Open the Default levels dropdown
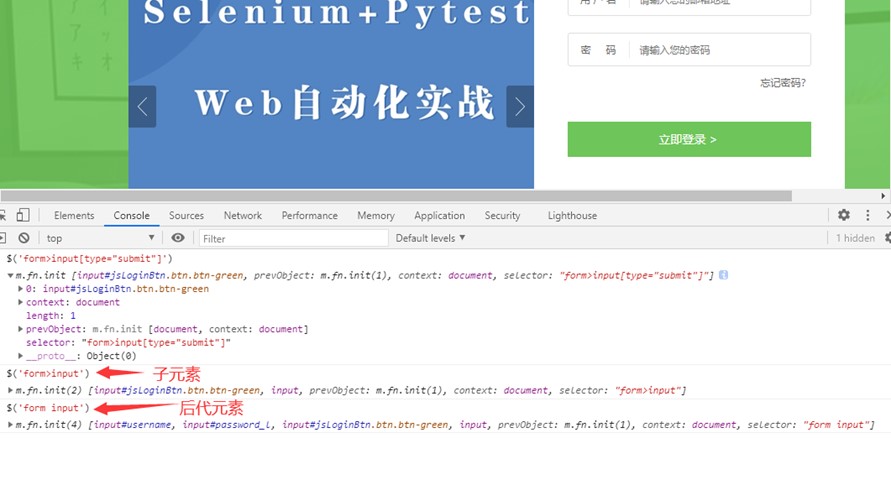 coord(430,238)
